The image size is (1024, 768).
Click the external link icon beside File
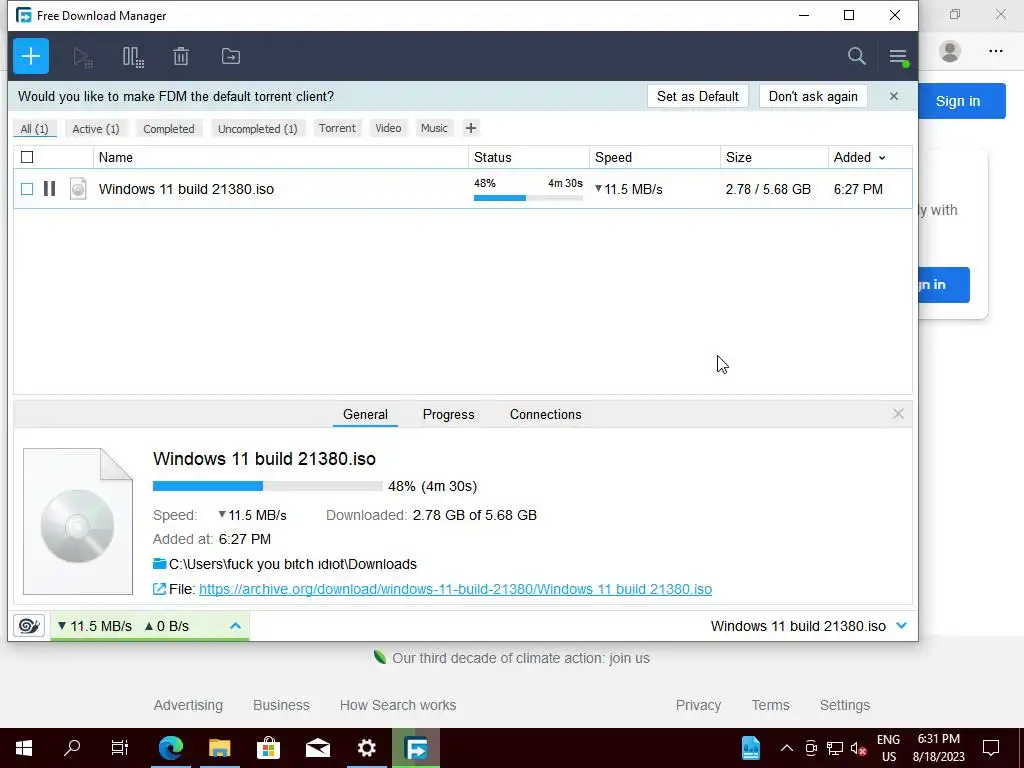click(x=159, y=589)
